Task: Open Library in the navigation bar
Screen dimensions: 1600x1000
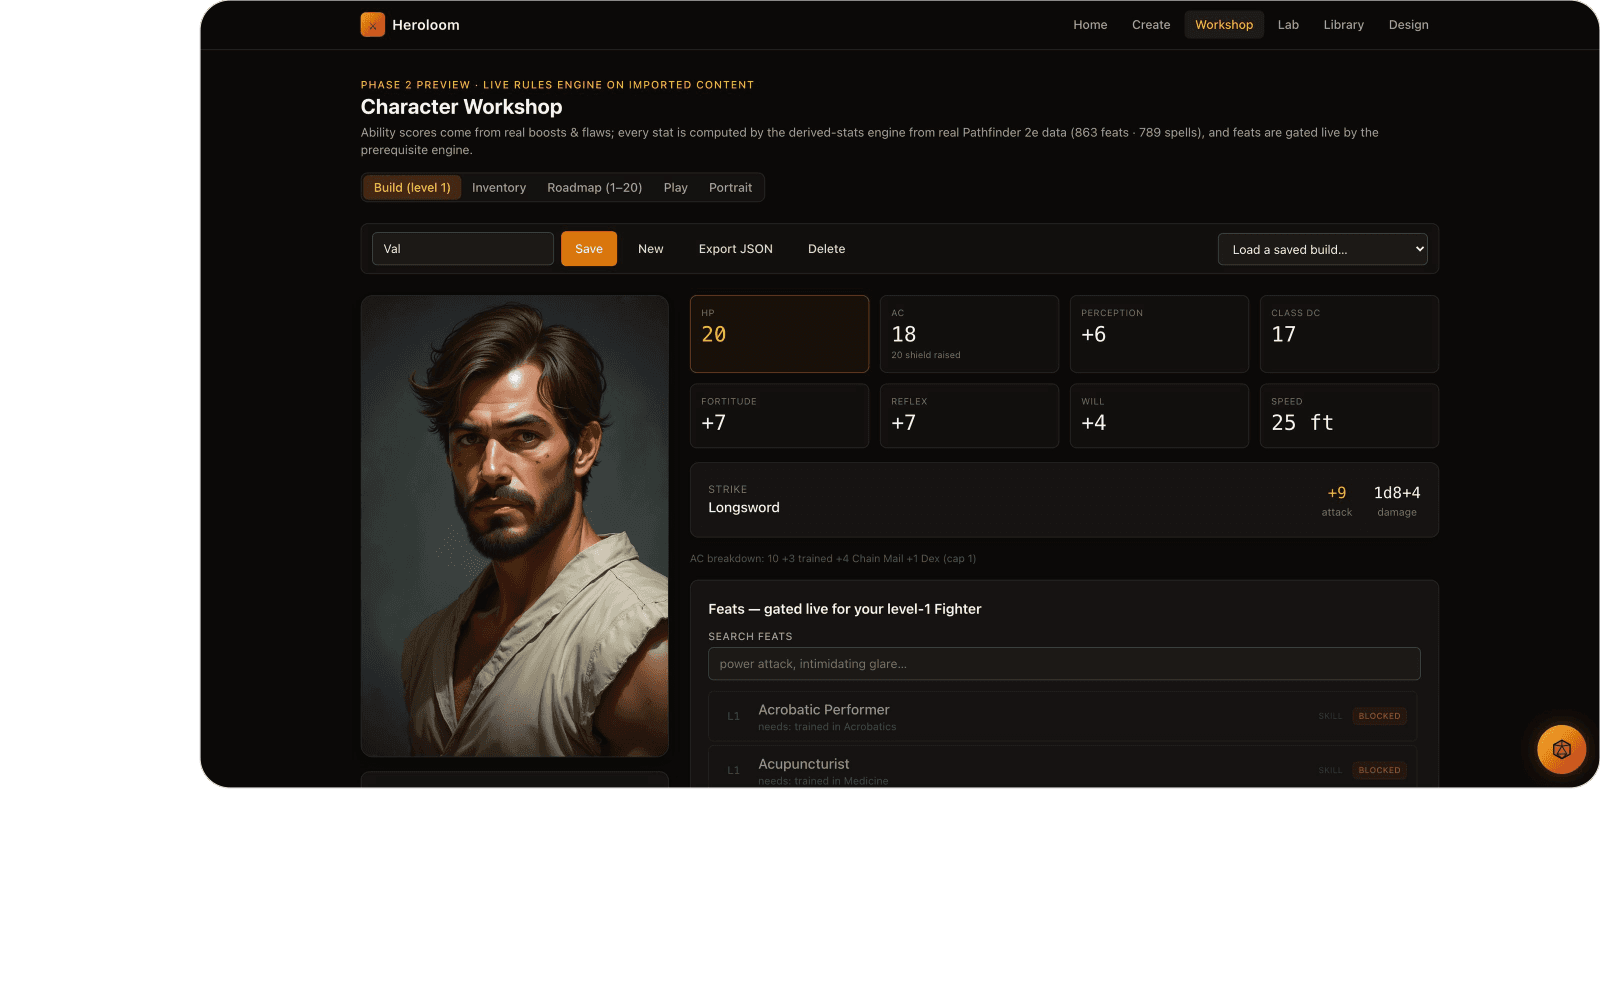Action: [1343, 25]
